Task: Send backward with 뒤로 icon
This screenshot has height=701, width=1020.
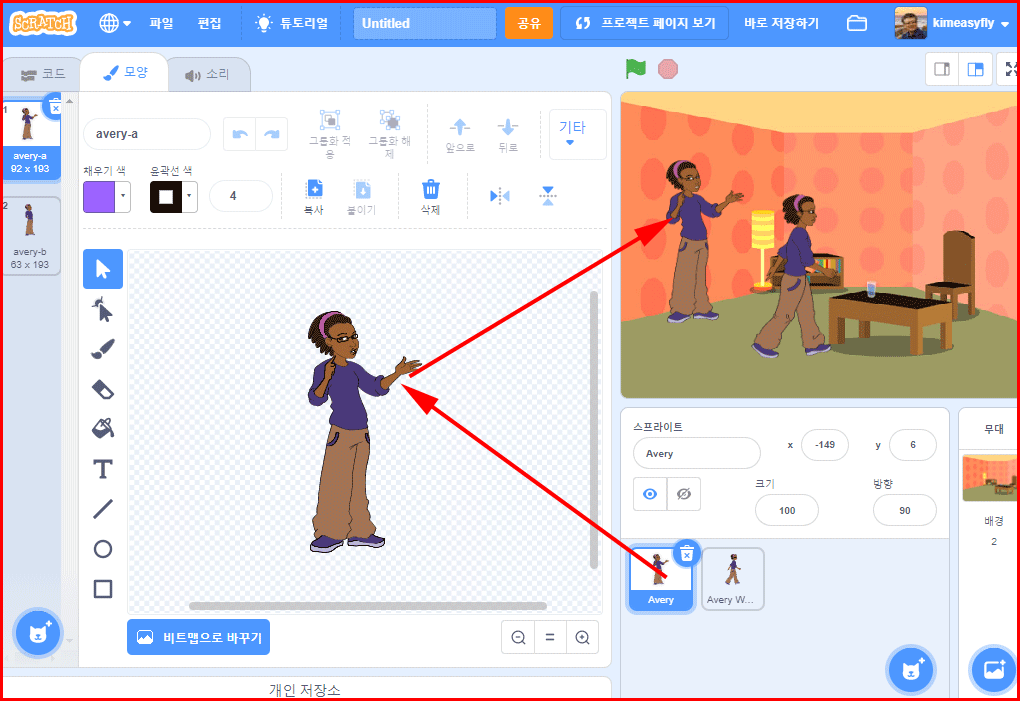Action: tap(507, 126)
